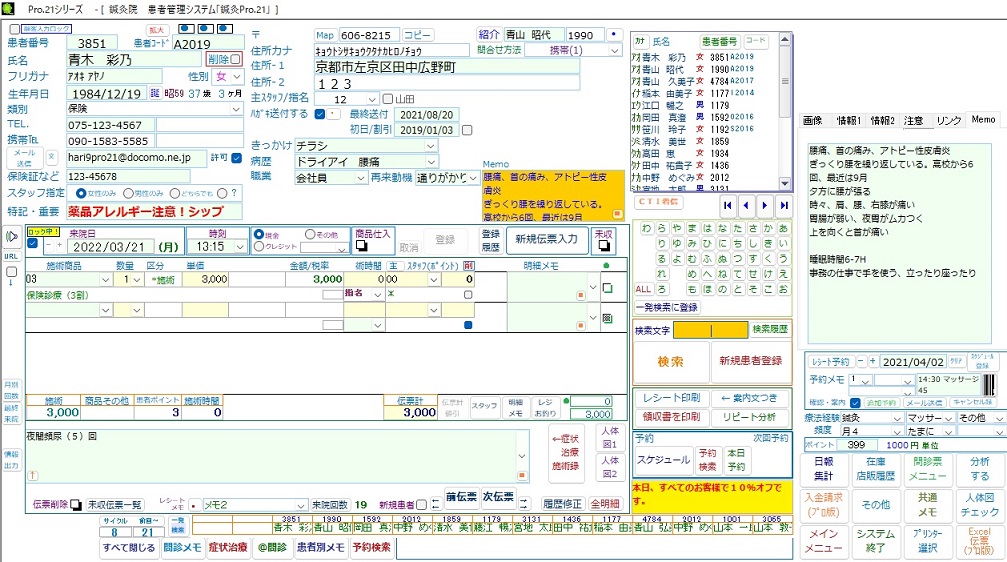
Task: Switch to the 注意 tab
Action: click(x=913, y=121)
